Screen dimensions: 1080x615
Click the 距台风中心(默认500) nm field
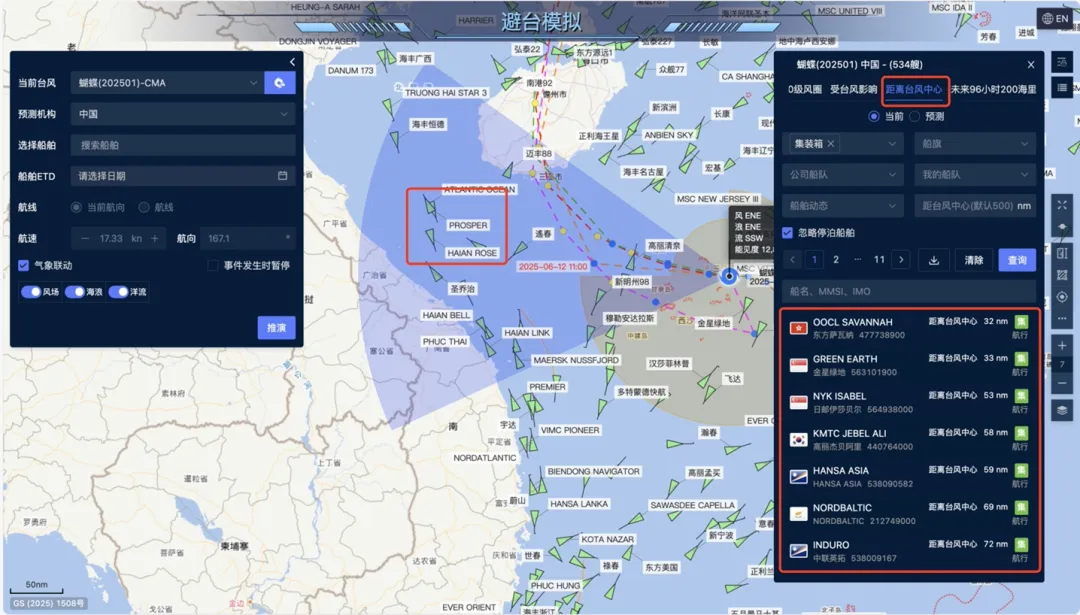click(x=975, y=206)
